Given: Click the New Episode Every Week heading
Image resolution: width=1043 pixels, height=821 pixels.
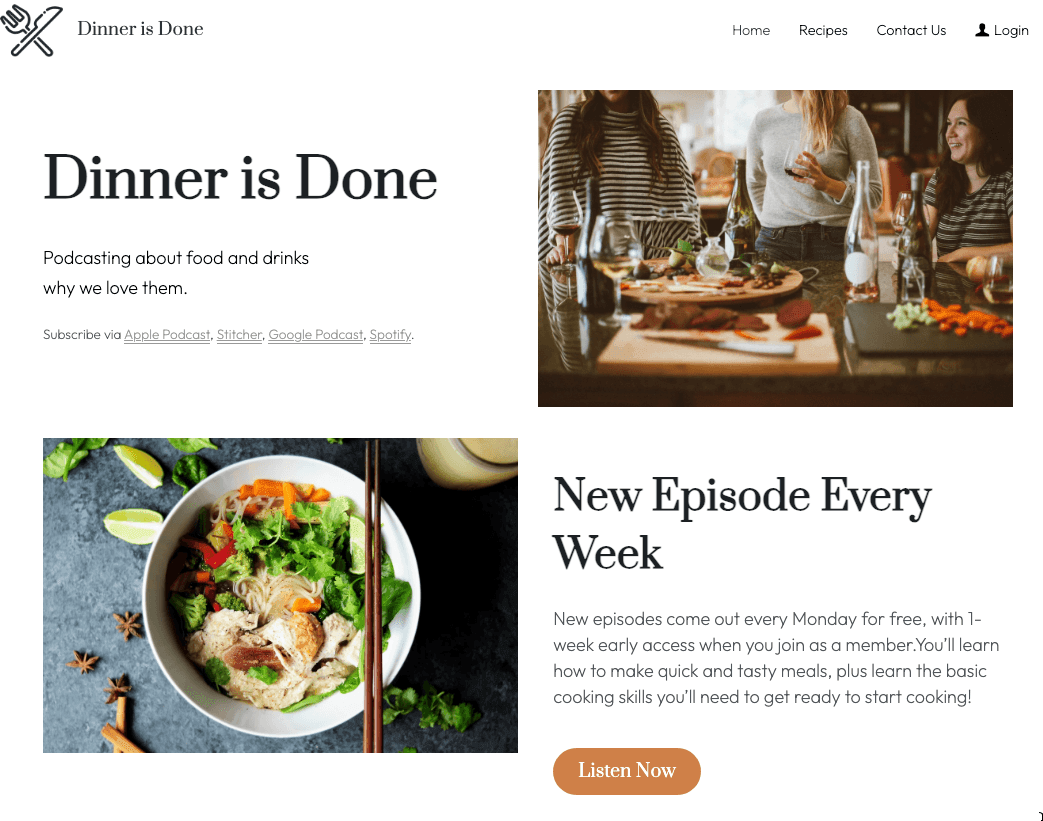Looking at the screenshot, I should [742, 524].
